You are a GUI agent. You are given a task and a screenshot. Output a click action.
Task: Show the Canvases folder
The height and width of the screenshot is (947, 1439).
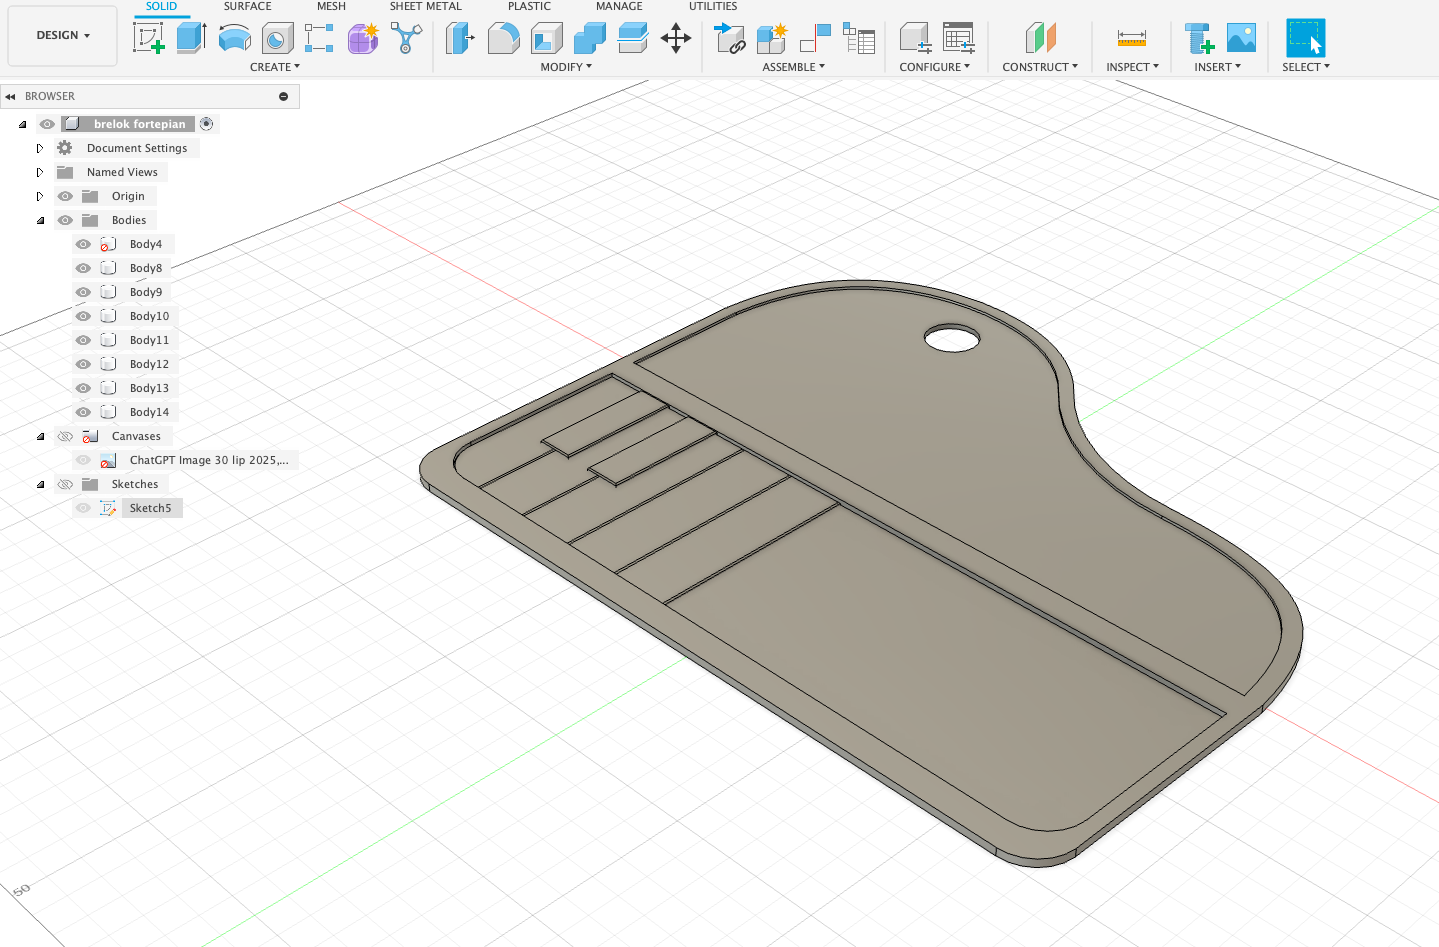click(x=65, y=436)
